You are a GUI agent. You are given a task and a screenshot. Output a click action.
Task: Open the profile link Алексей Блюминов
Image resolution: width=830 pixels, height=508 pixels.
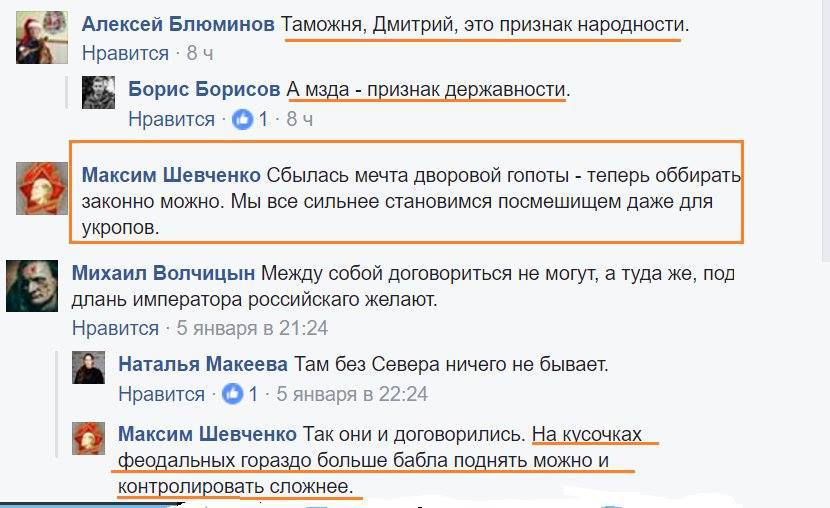(177, 24)
